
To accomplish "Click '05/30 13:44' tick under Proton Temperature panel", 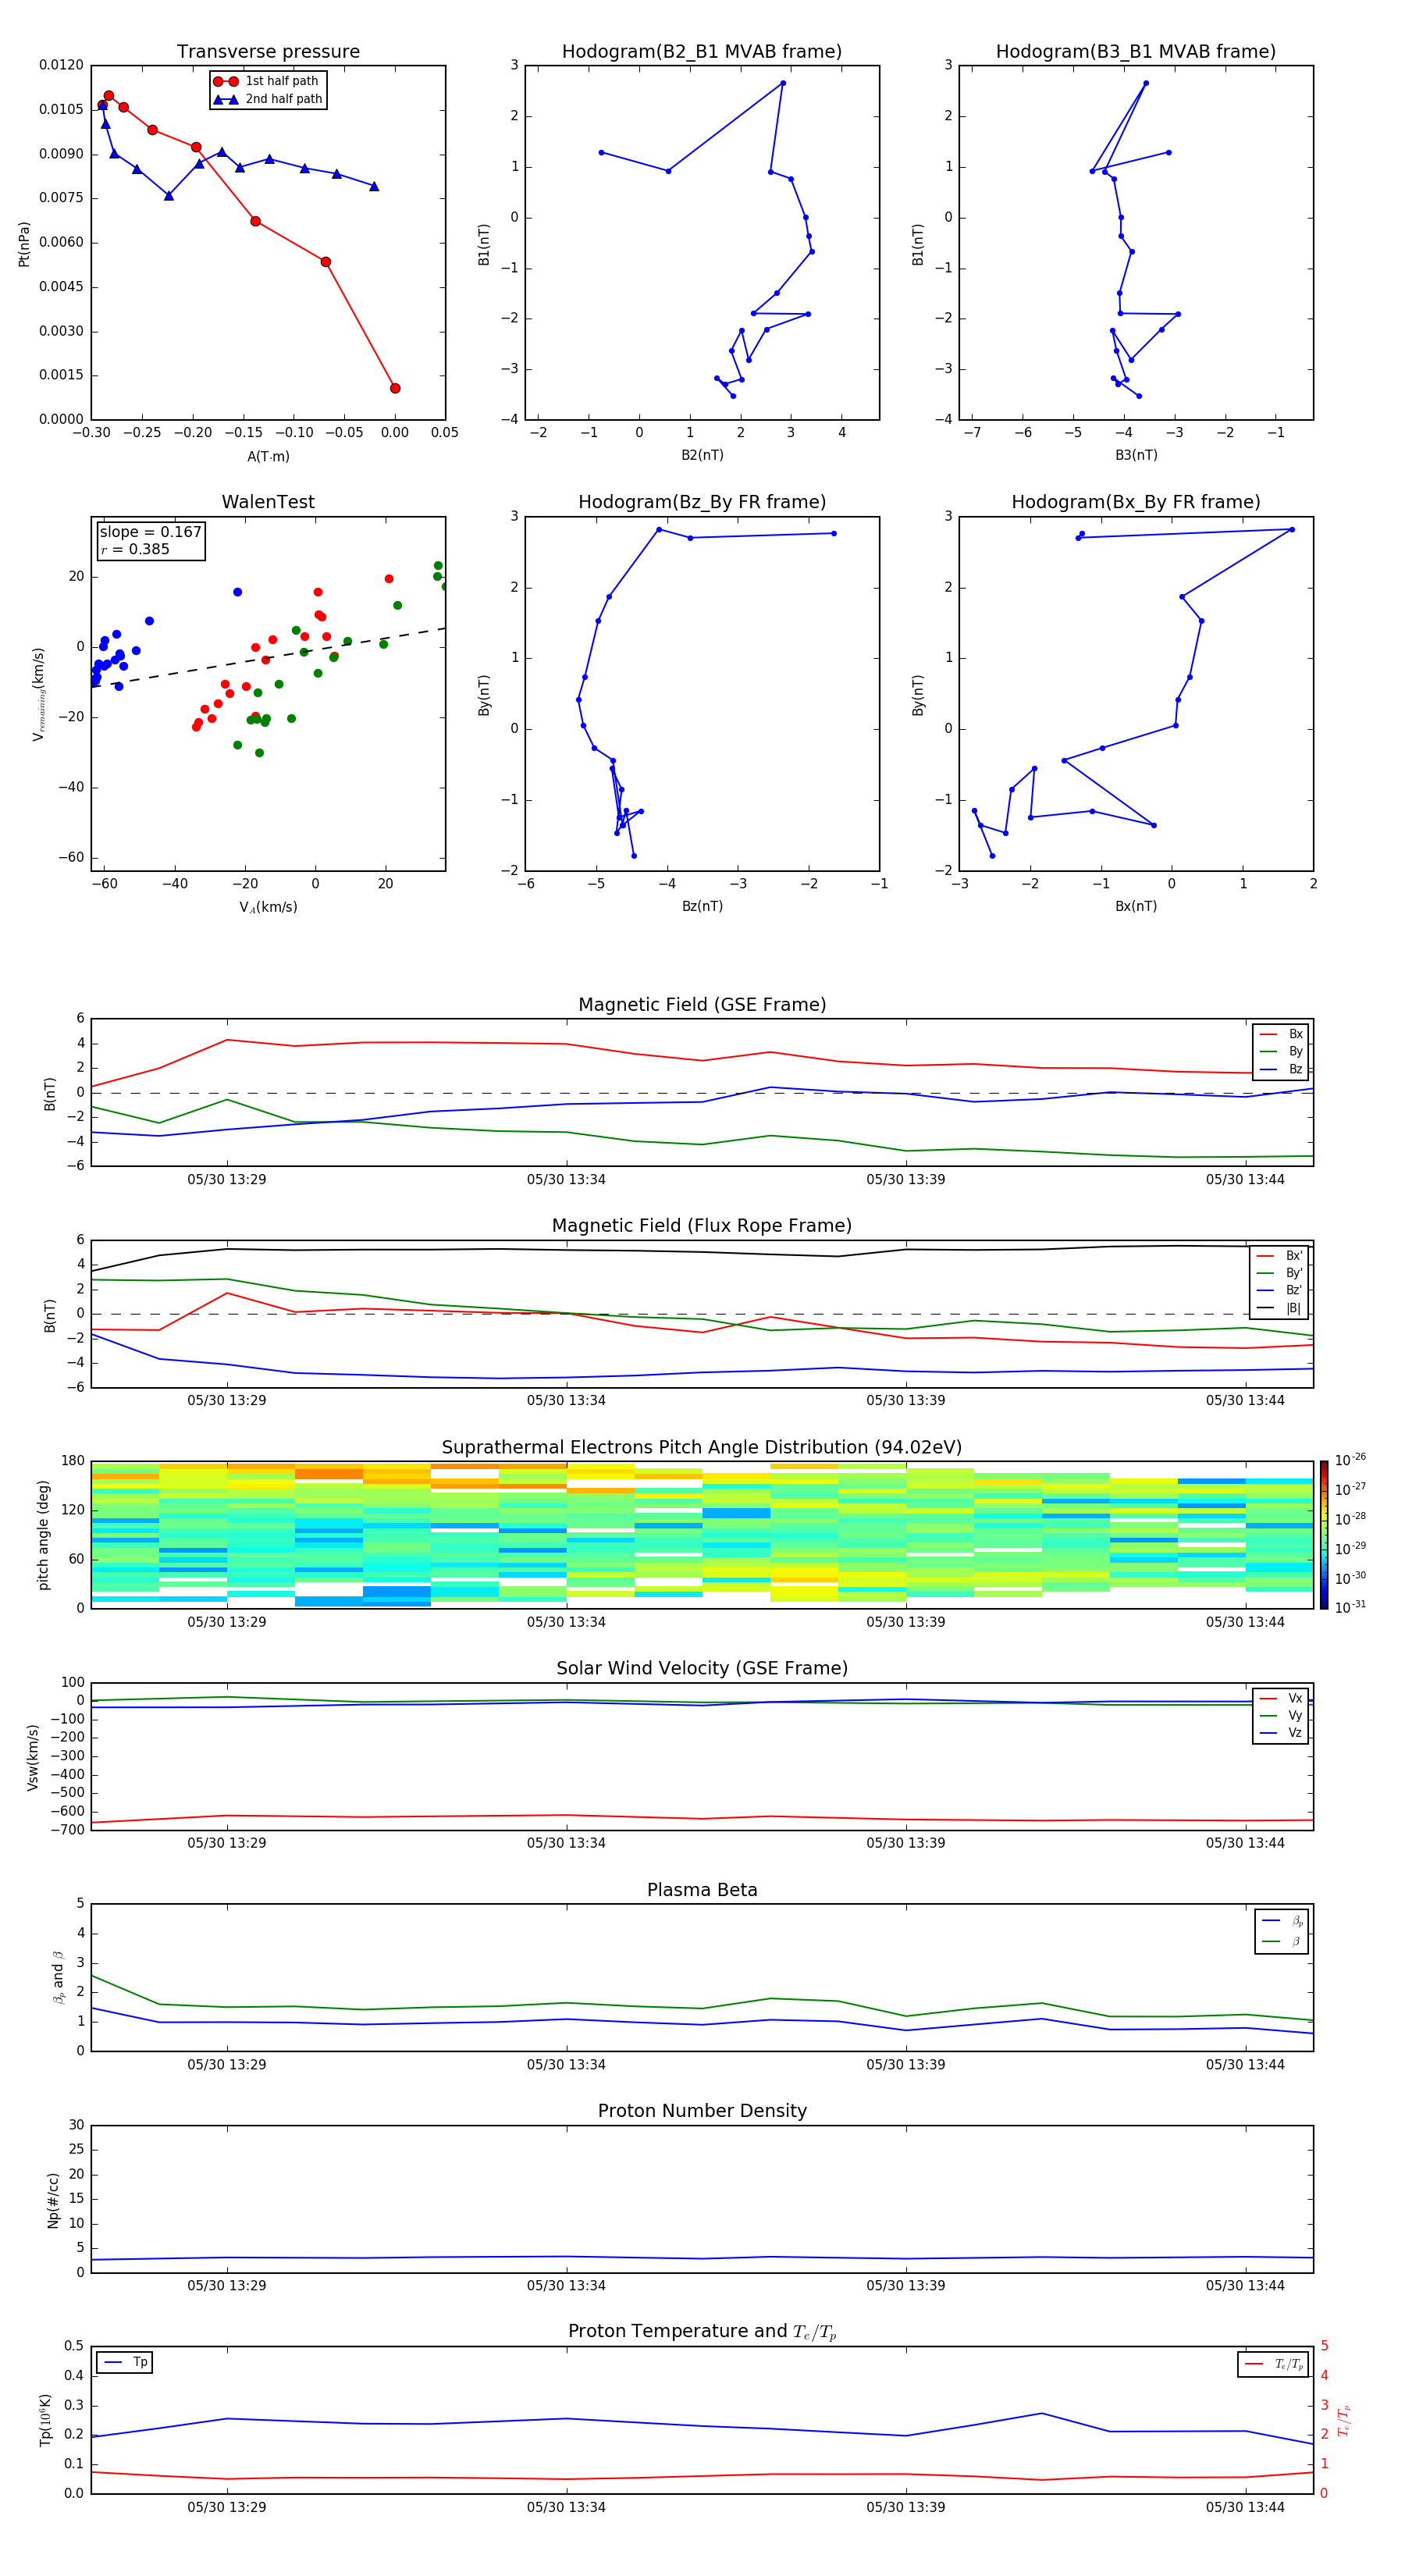I will [x=1245, y=2507].
